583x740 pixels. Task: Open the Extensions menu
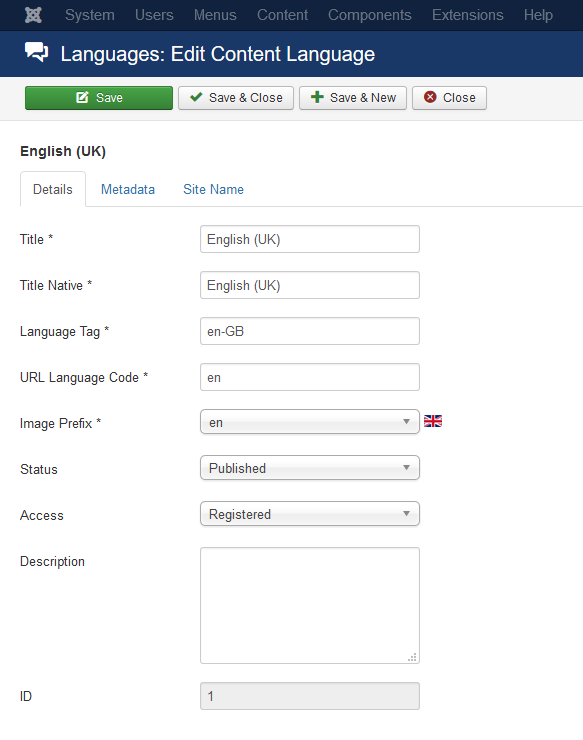click(467, 15)
